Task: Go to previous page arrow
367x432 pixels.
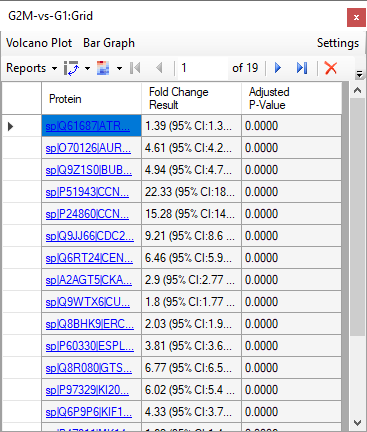Action: (x=159, y=68)
